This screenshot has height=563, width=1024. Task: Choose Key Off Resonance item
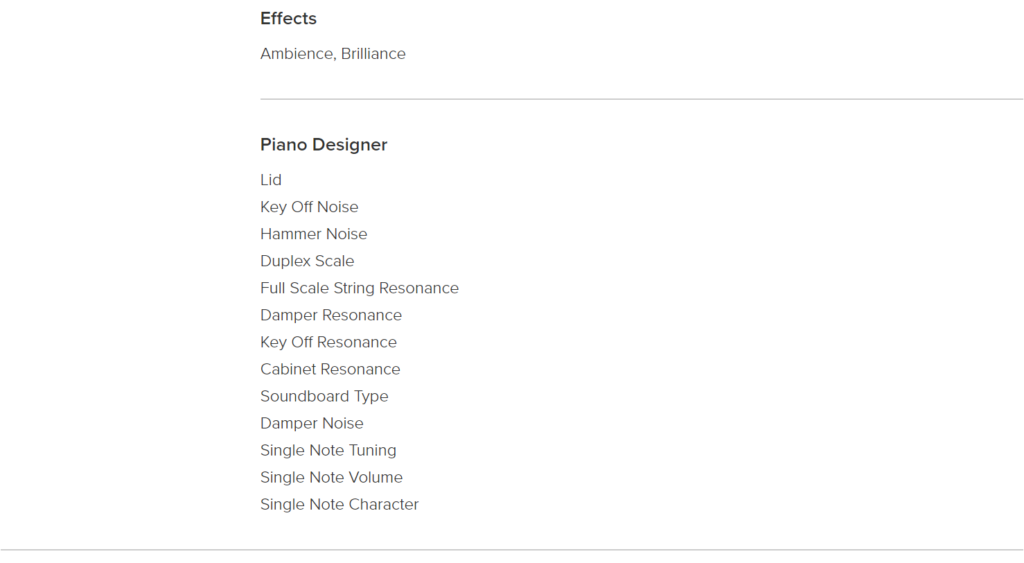coord(328,342)
